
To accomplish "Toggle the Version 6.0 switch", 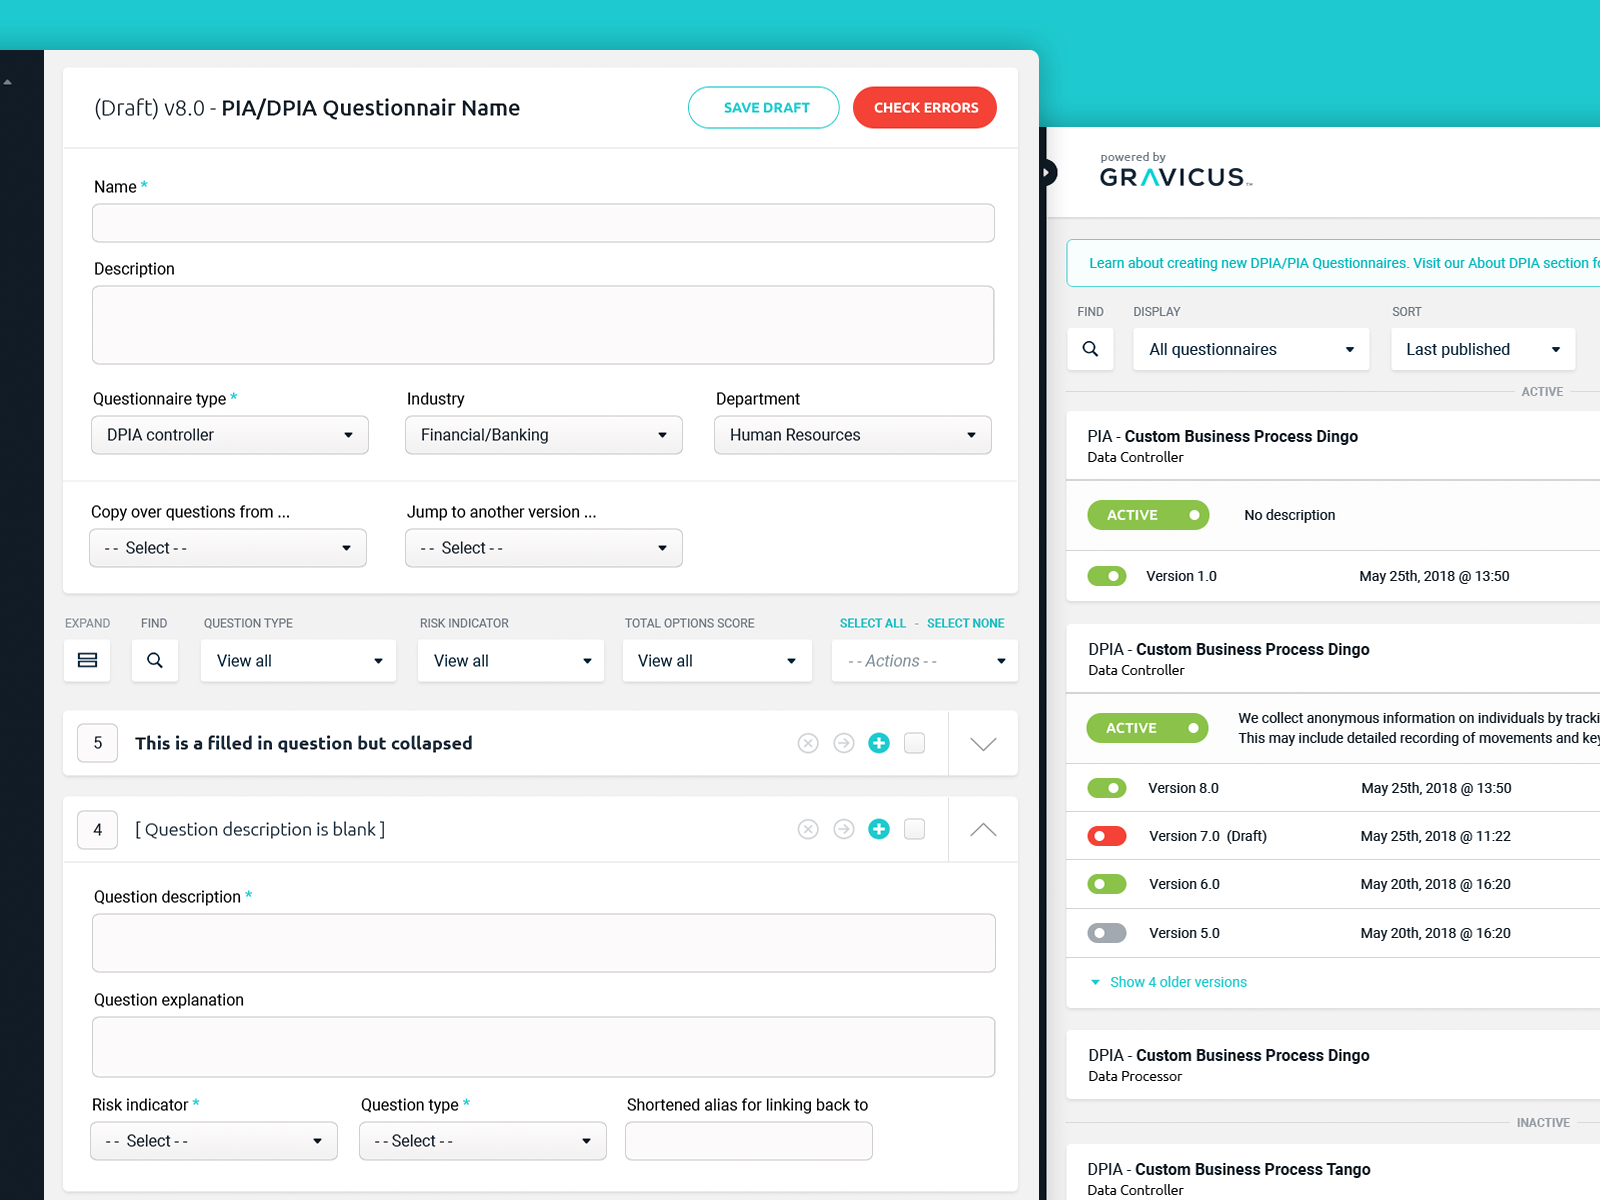I will tap(1107, 884).
